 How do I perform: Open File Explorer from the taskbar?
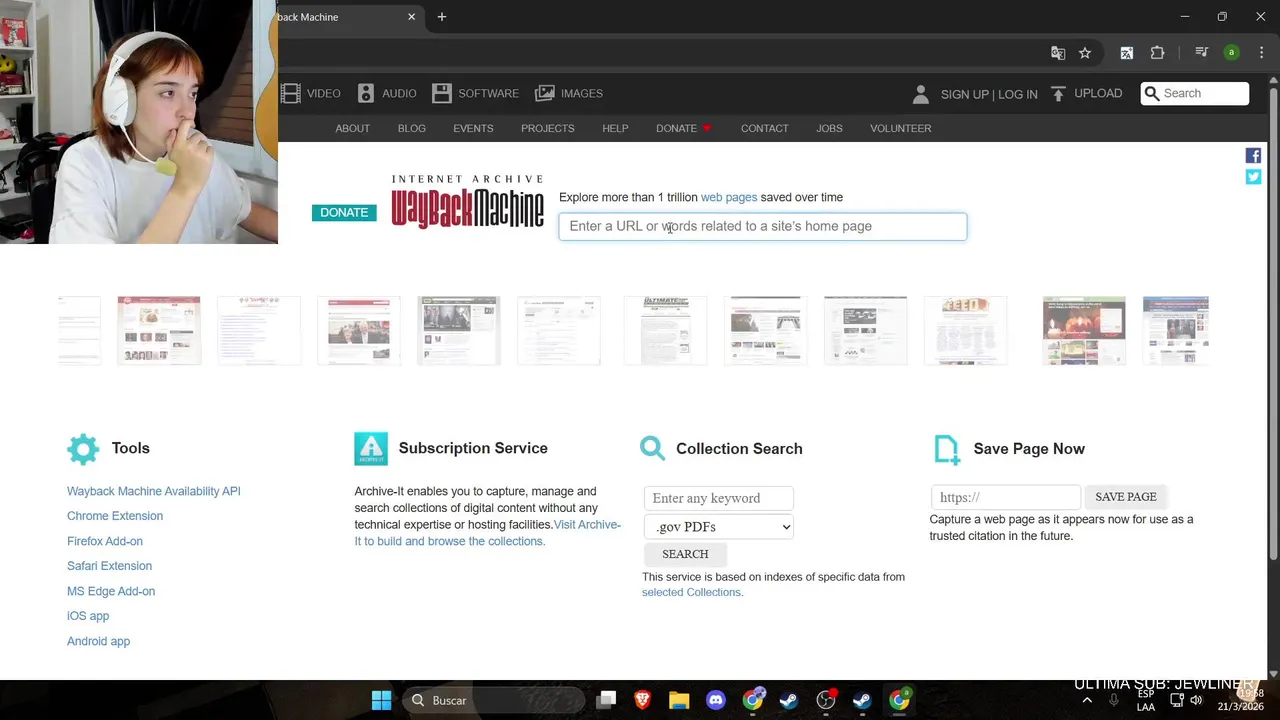pos(679,700)
